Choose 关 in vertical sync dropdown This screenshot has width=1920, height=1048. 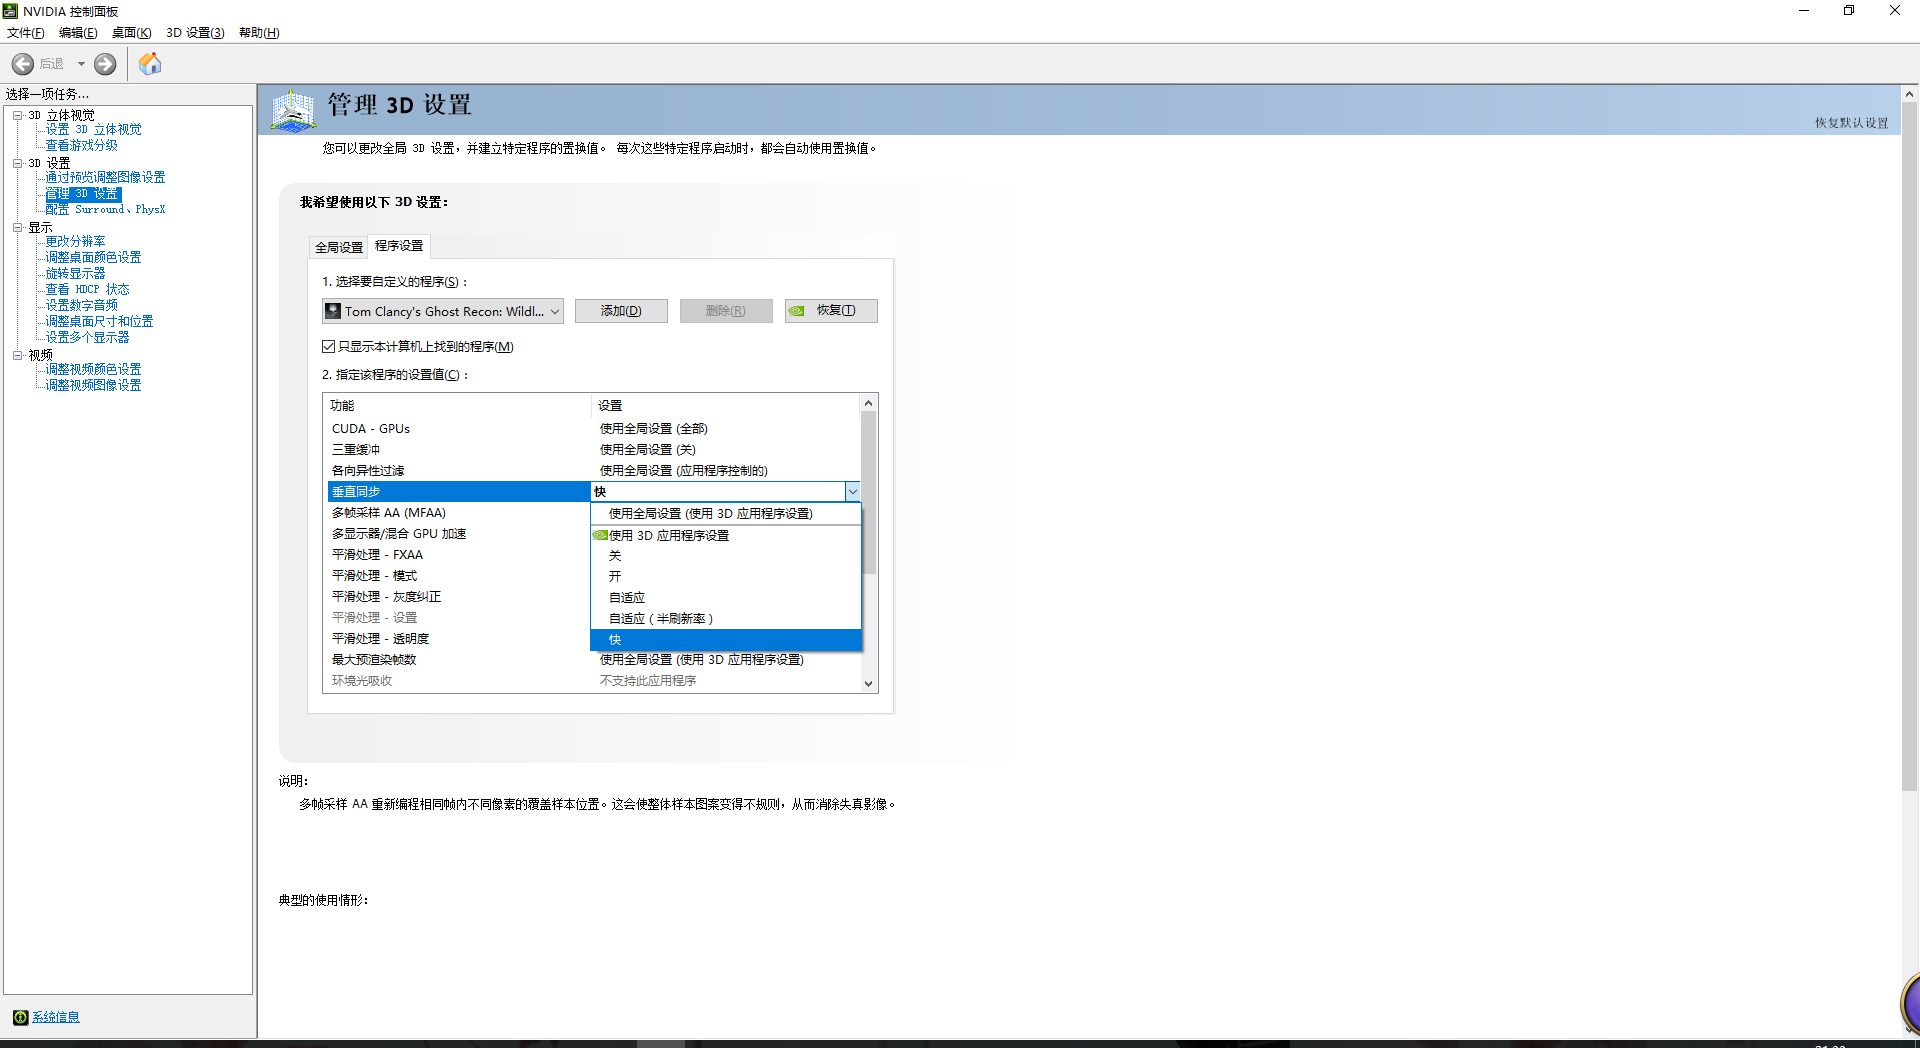726,556
